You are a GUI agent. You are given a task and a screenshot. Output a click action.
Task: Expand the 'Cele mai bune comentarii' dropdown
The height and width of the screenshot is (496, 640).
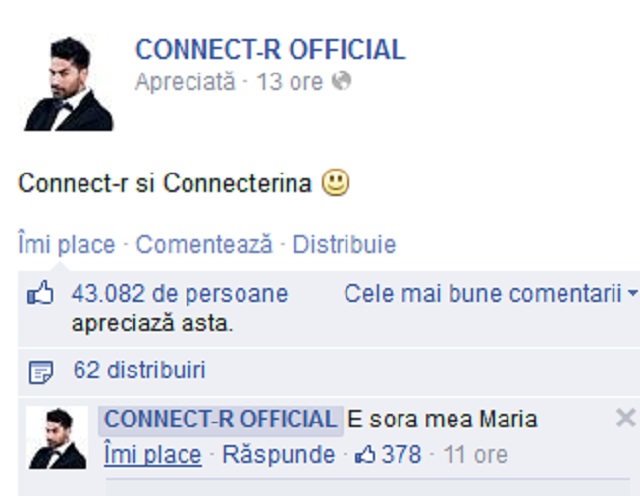pos(490,294)
